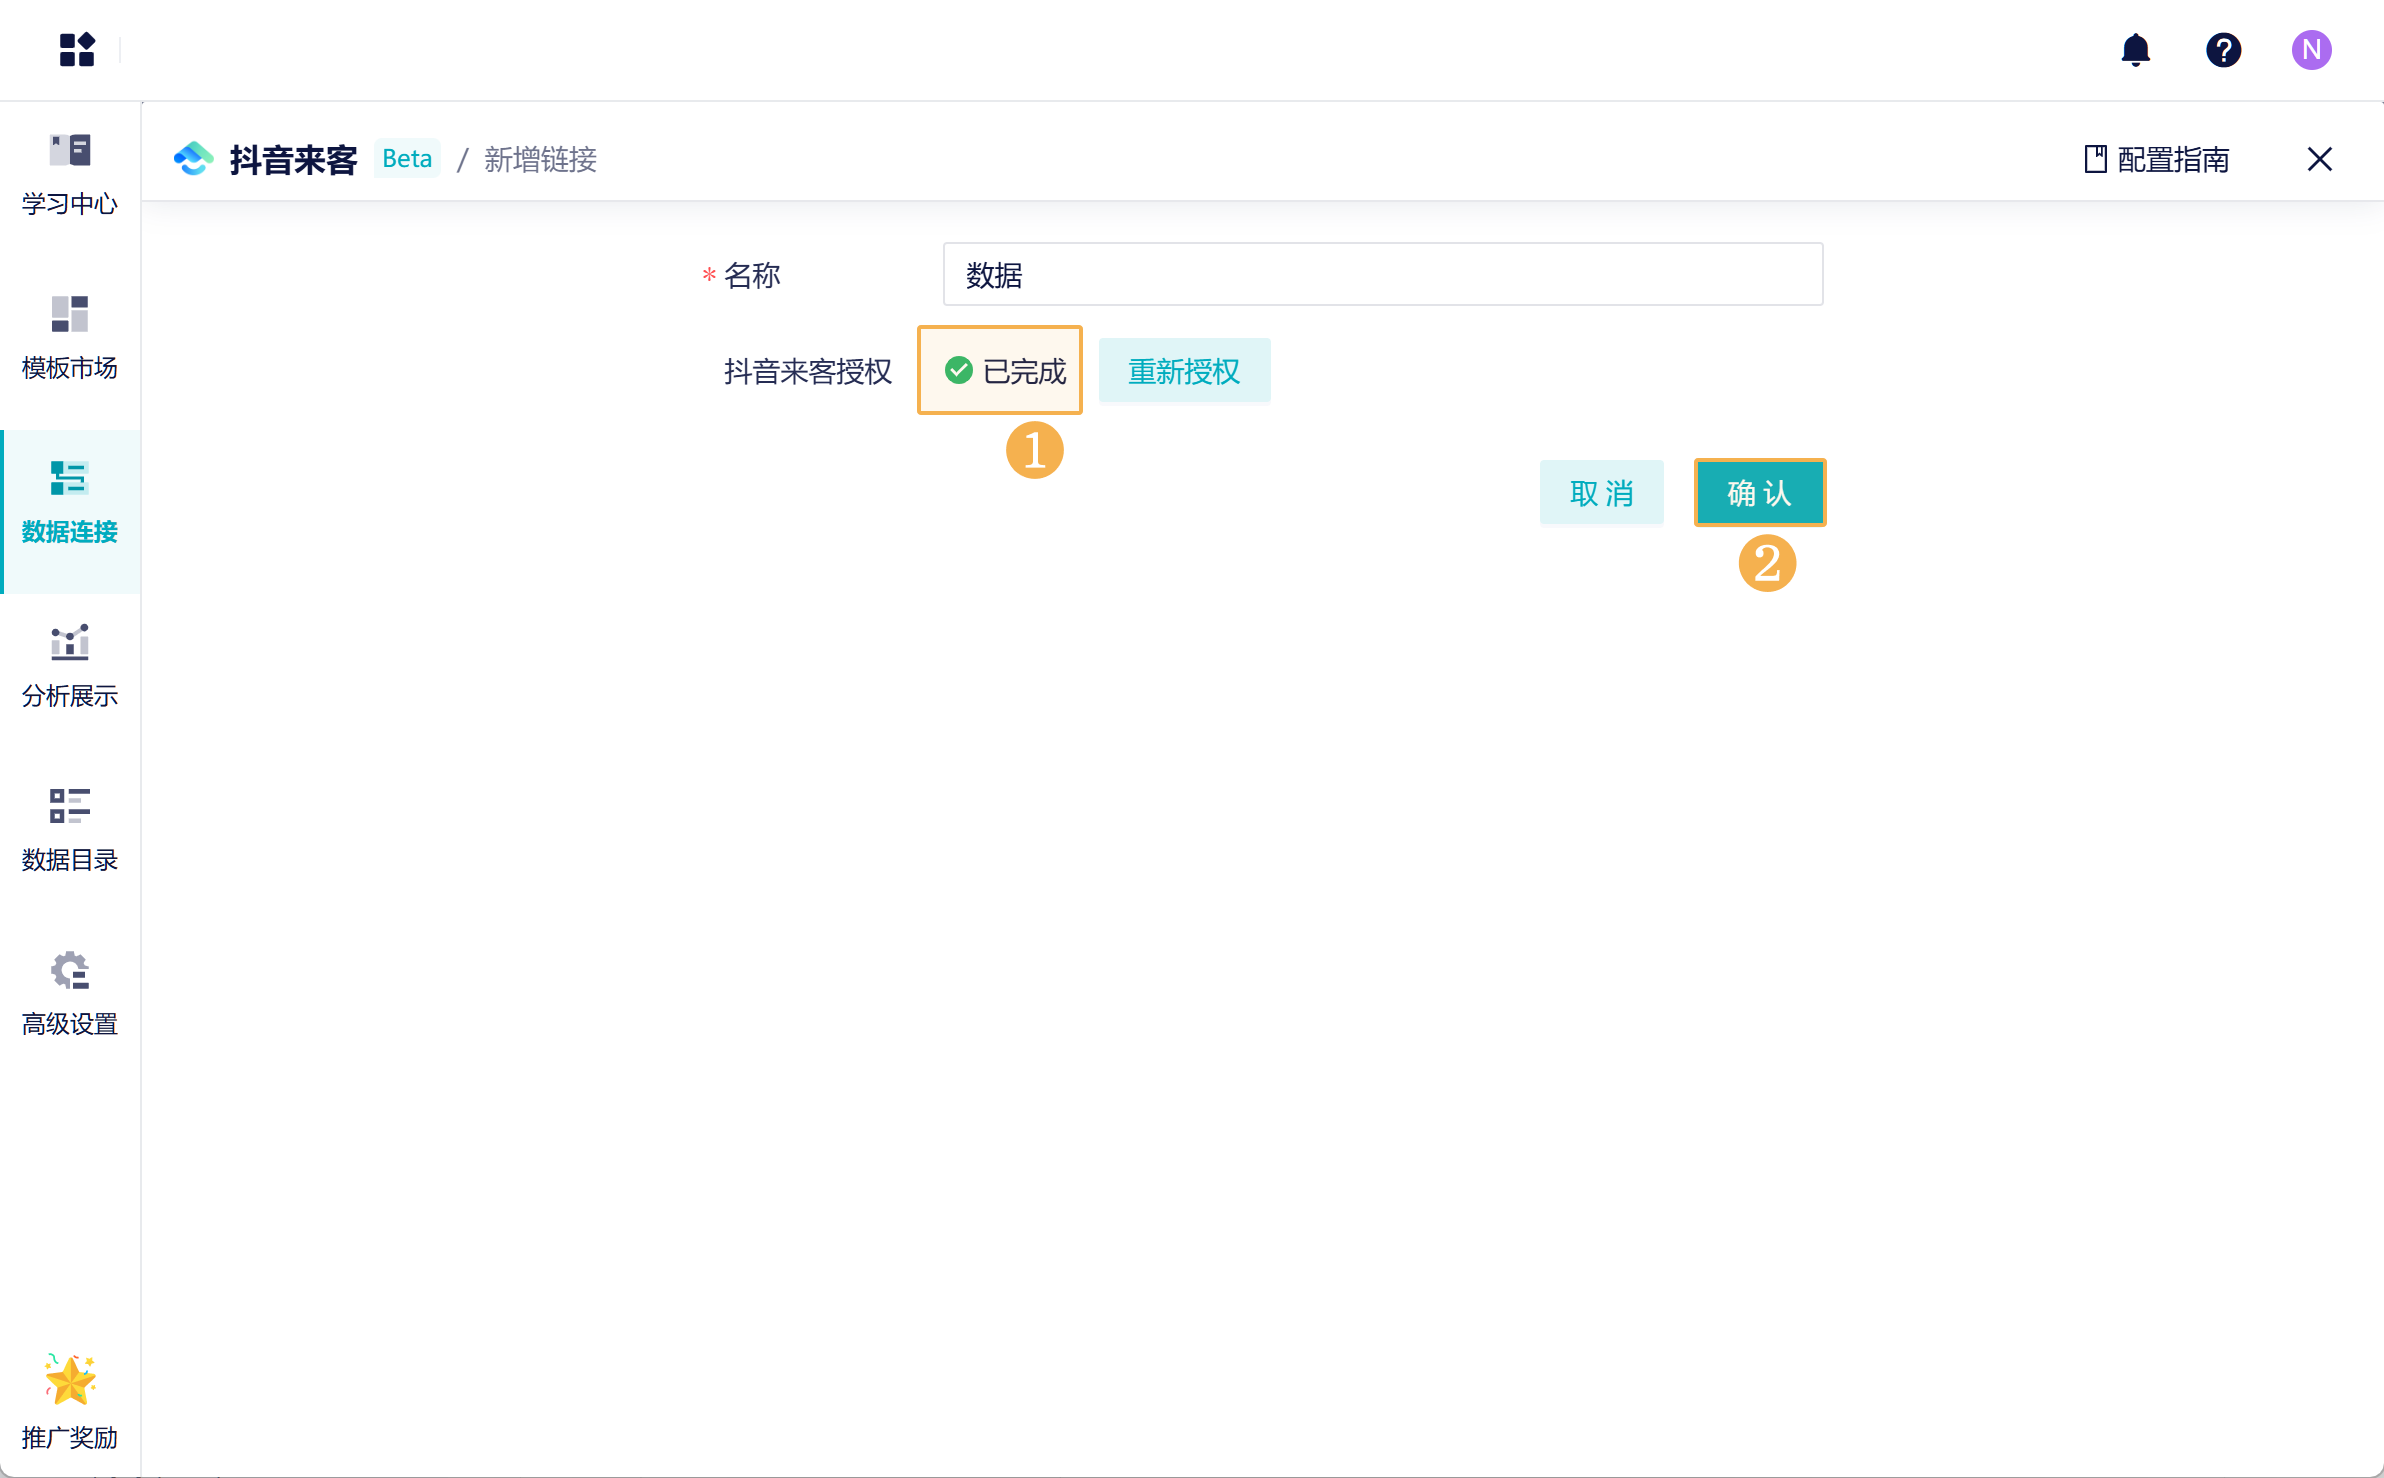
Task: Click the 抖音来客 logo icon
Action: [194, 159]
